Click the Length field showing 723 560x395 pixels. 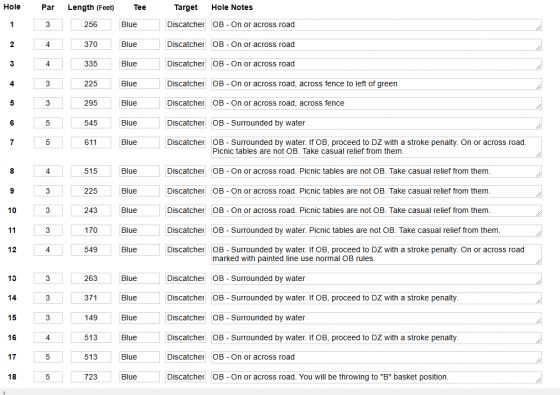[x=91, y=377]
